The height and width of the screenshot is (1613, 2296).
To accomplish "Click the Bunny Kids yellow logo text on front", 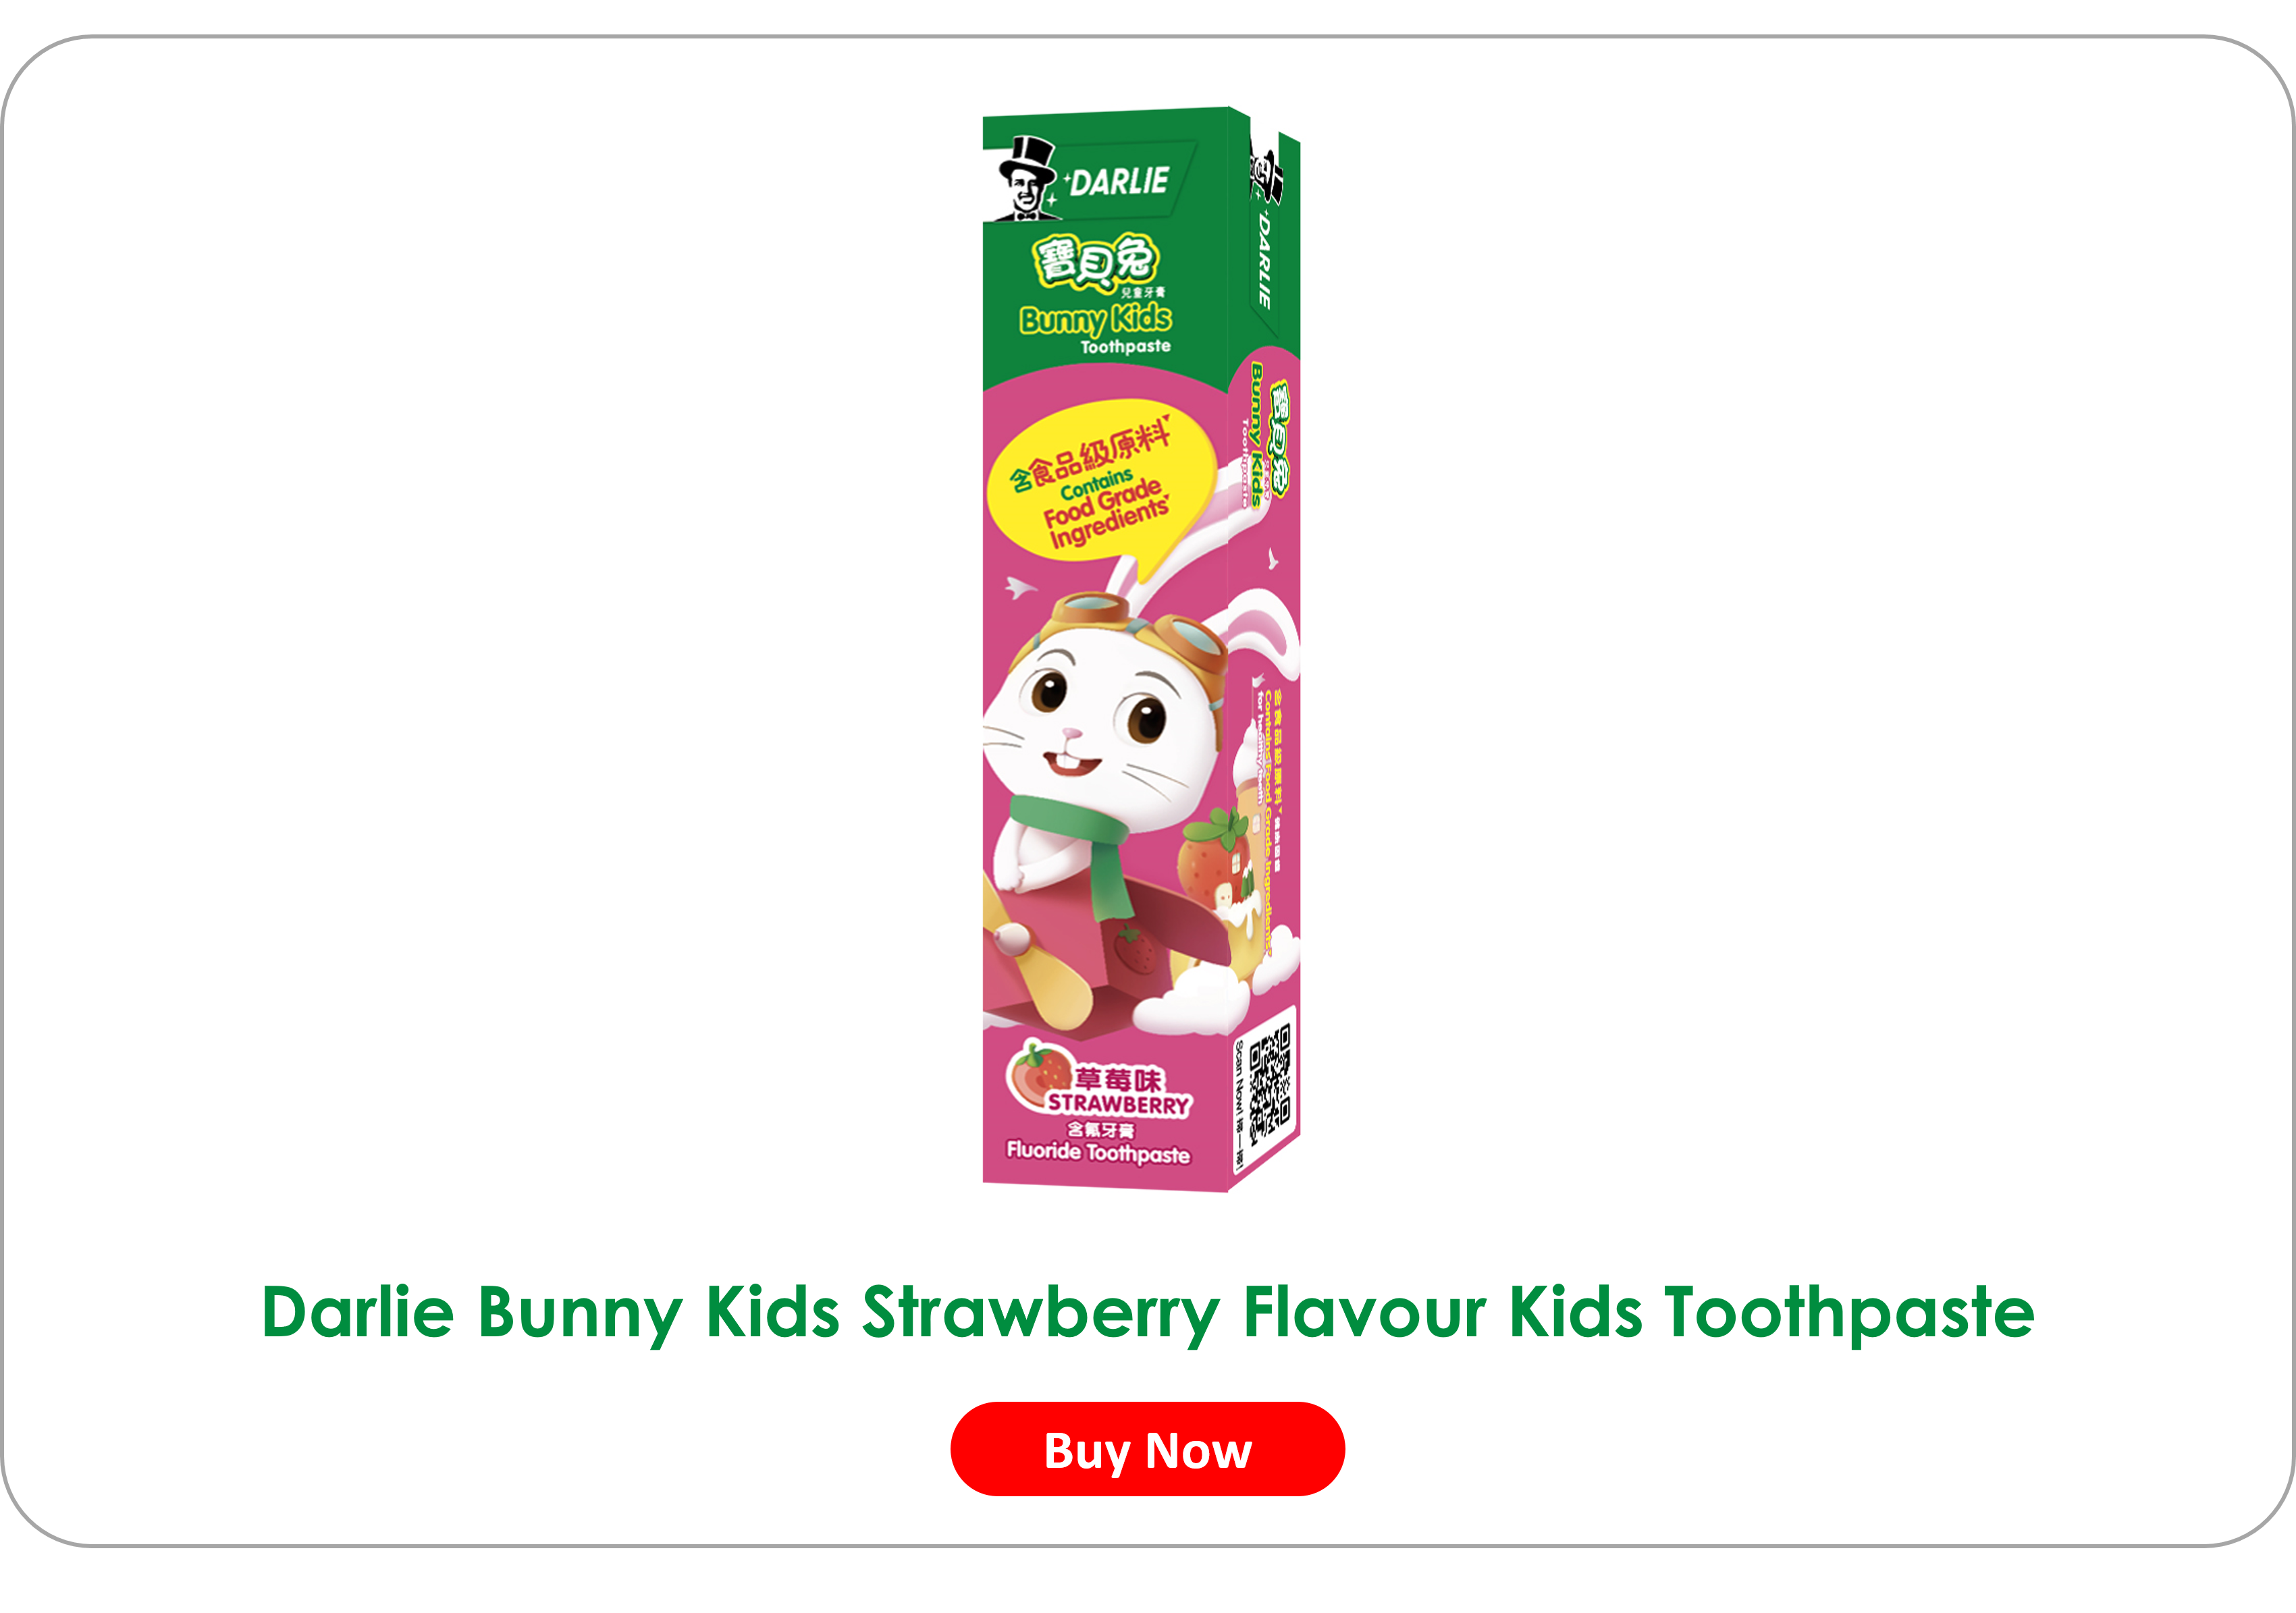I will (1096, 319).
